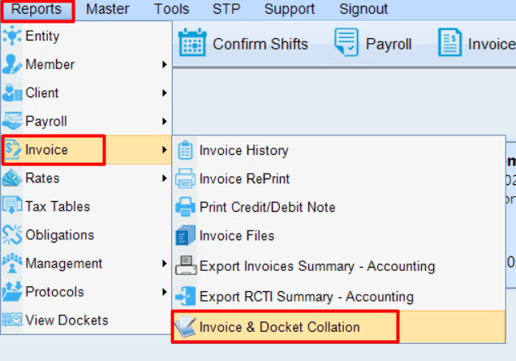Open the Master menu
Screen dimensions: 516x361
tap(107, 9)
